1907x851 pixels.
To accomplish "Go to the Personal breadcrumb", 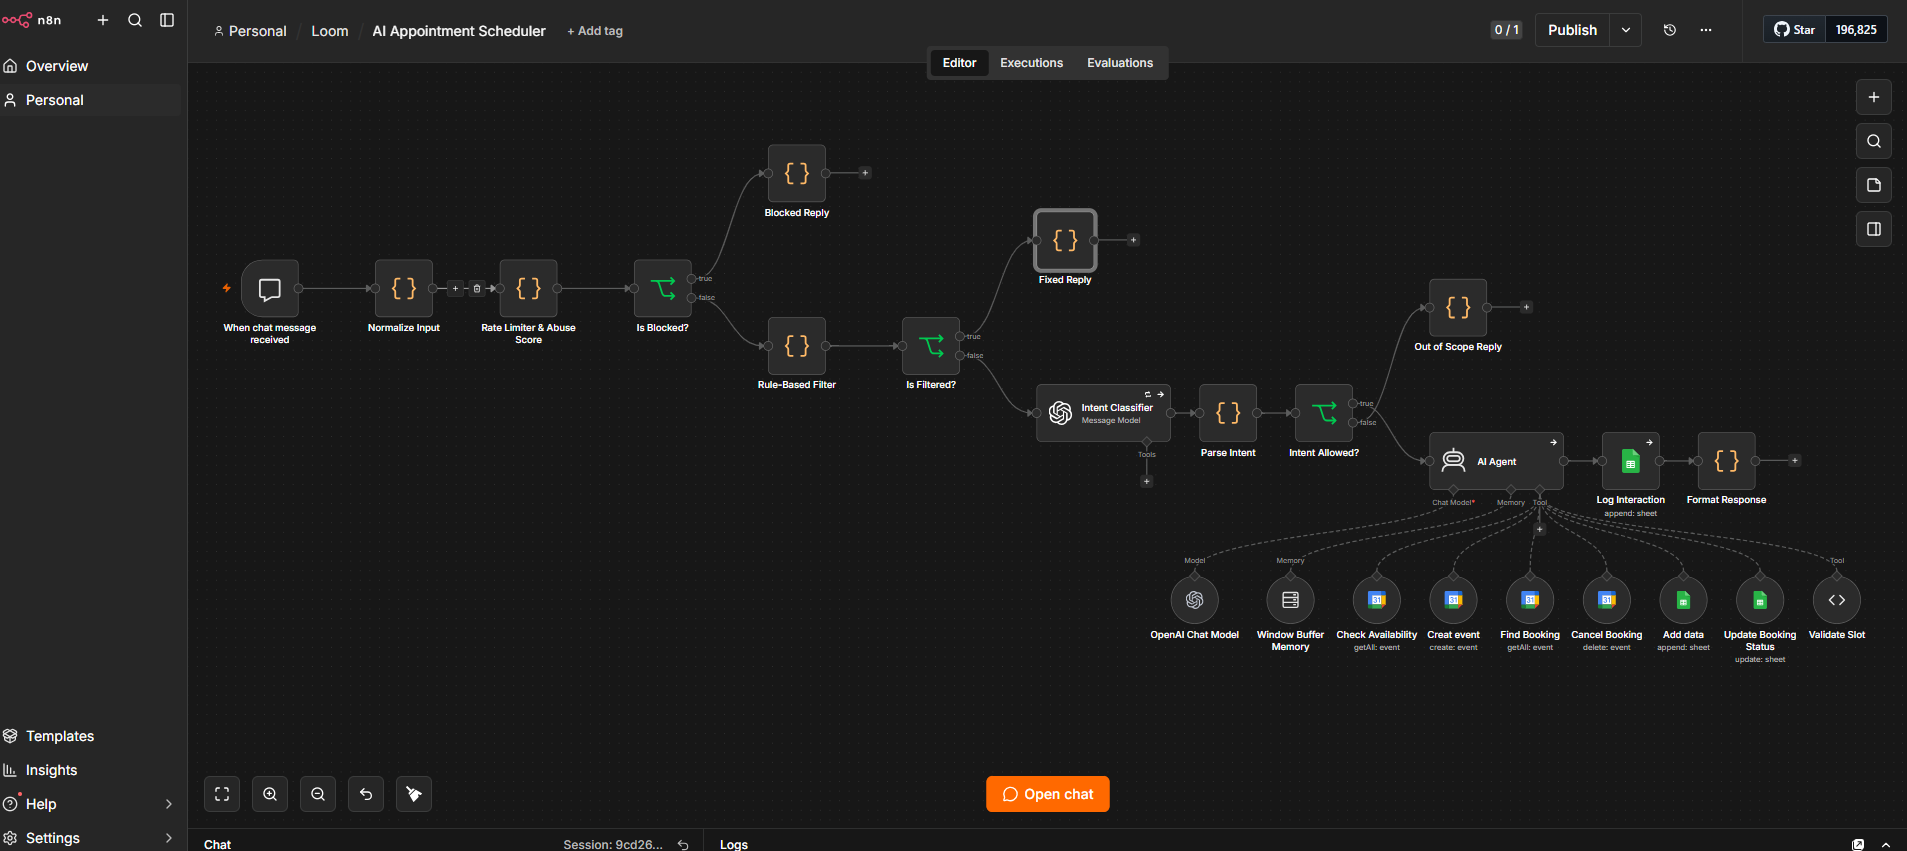I will 250,31.
